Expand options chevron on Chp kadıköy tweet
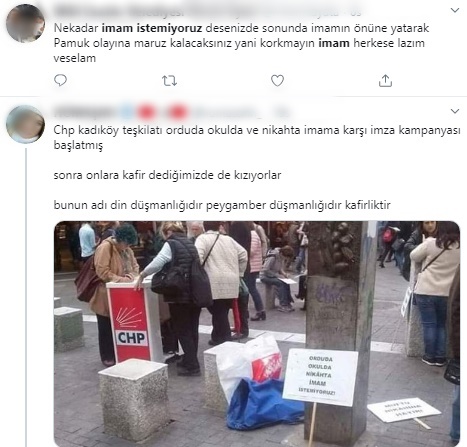467x447 pixels. [x=455, y=111]
